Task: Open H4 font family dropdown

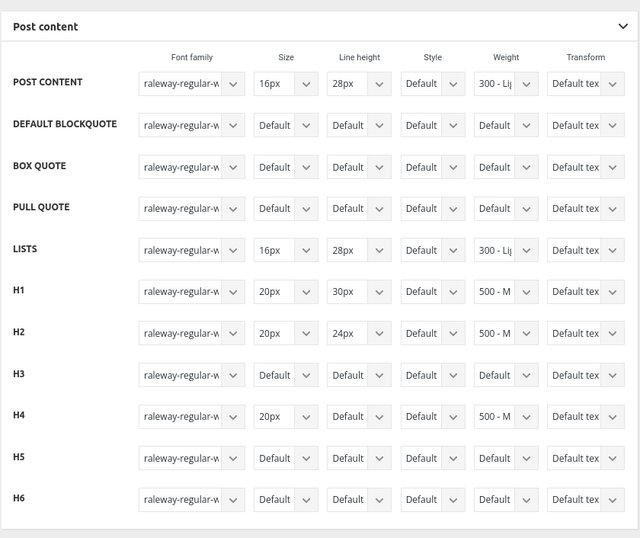Action: click(x=192, y=417)
